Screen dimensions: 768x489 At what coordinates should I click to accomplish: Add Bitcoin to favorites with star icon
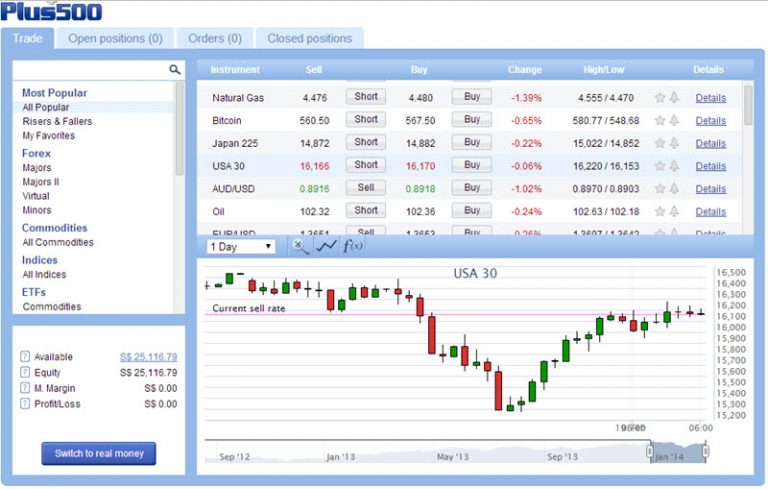click(x=659, y=120)
